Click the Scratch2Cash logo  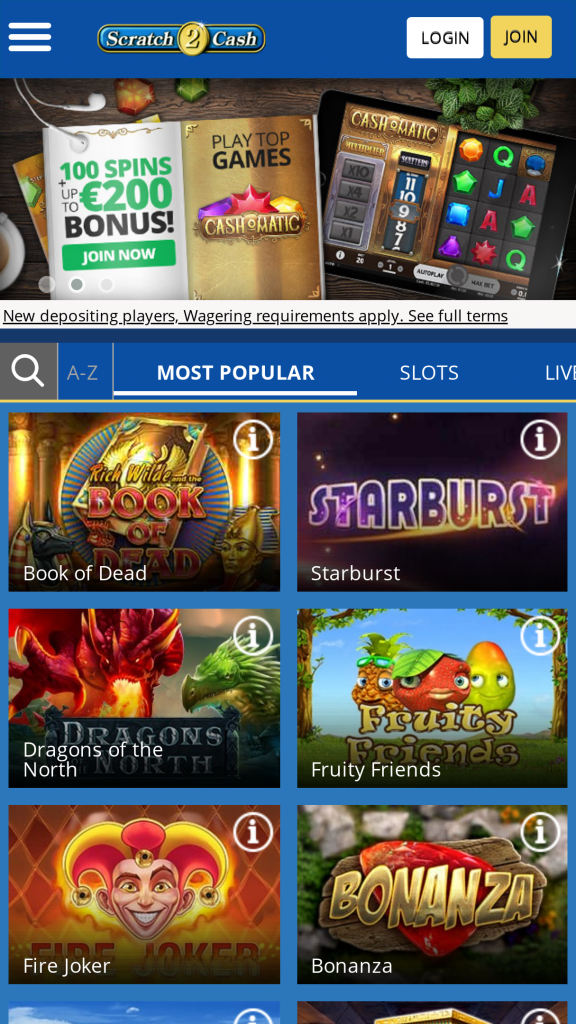click(x=182, y=39)
